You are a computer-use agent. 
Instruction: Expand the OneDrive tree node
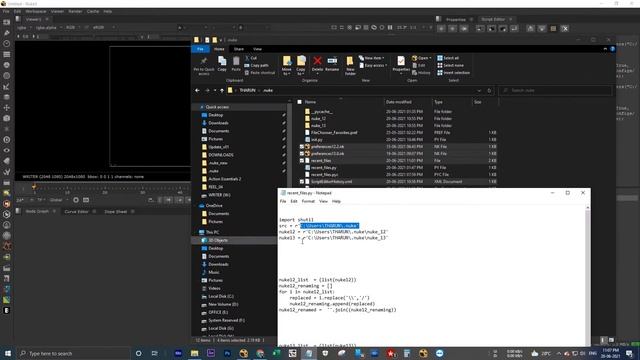tap(196, 206)
